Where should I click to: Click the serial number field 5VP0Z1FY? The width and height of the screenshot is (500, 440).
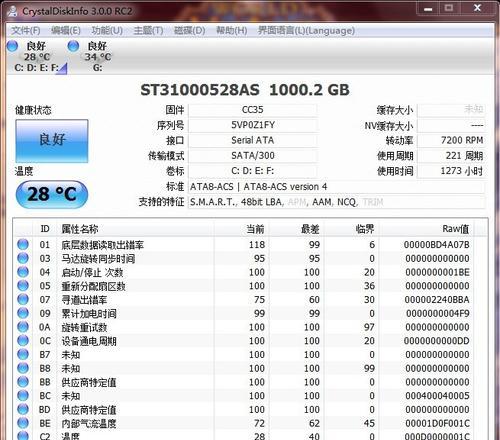pyautogui.click(x=253, y=125)
